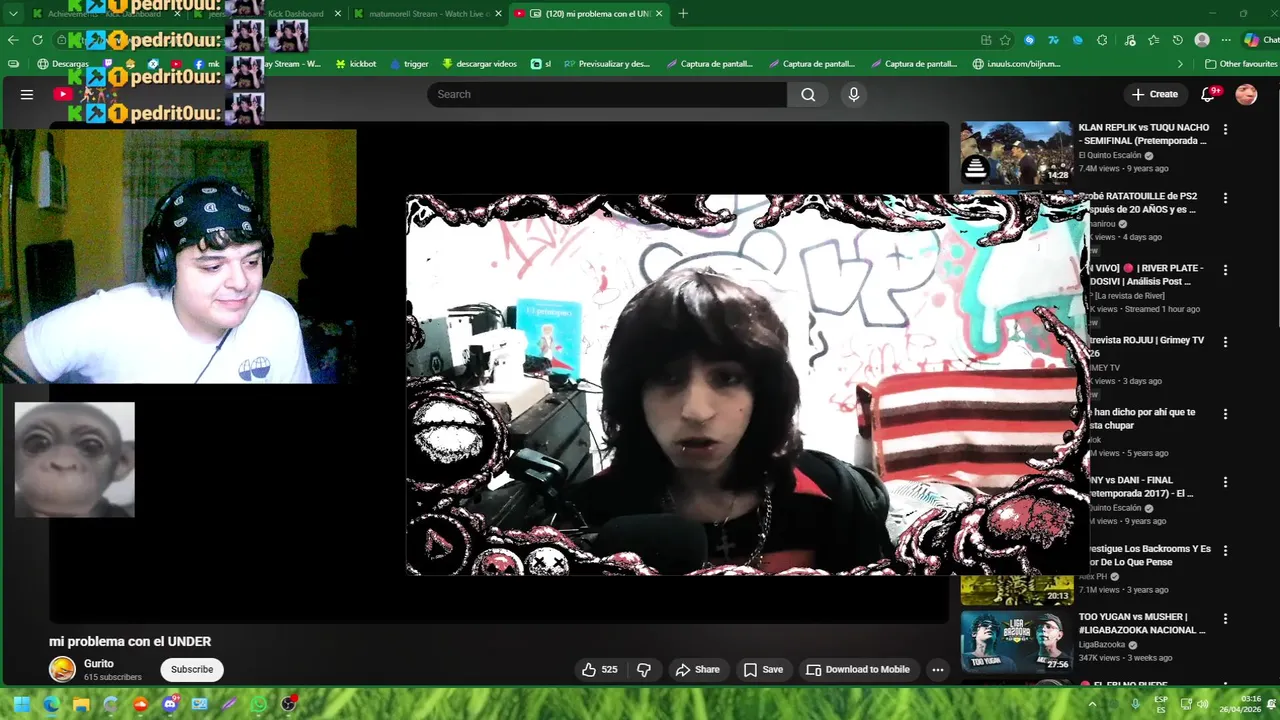Open i.nuuls.com bookmark
1280x720 pixels.
(x=1016, y=64)
